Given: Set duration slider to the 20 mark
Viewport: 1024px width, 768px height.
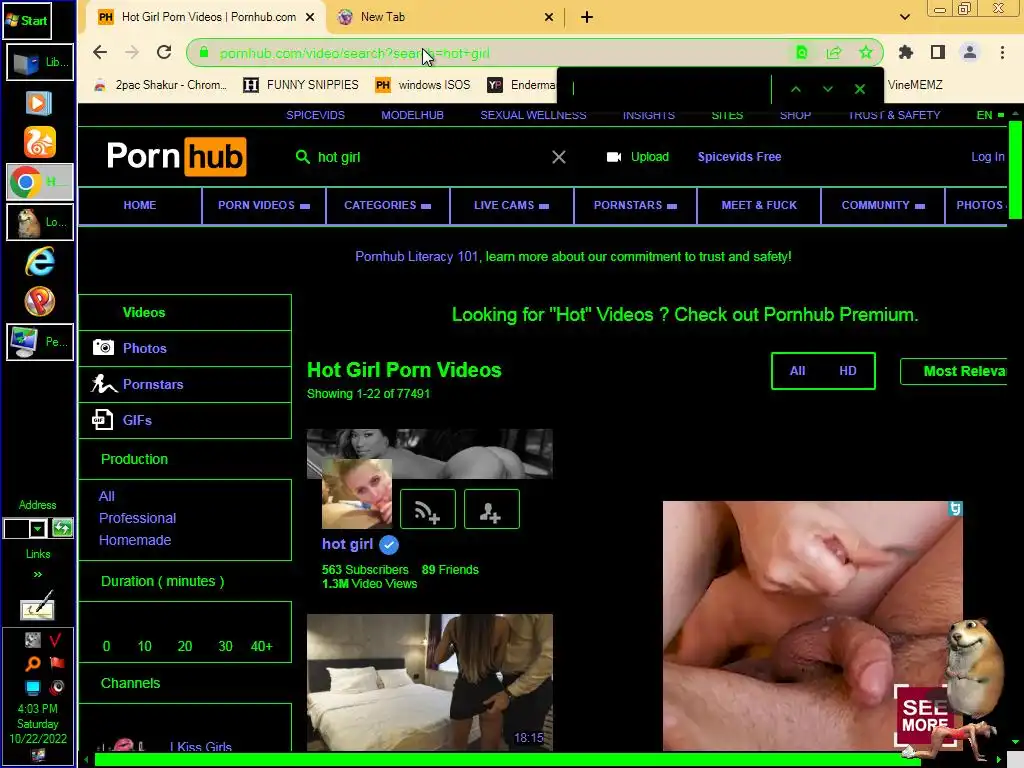Looking at the screenshot, I should pyautogui.click(x=185, y=646).
